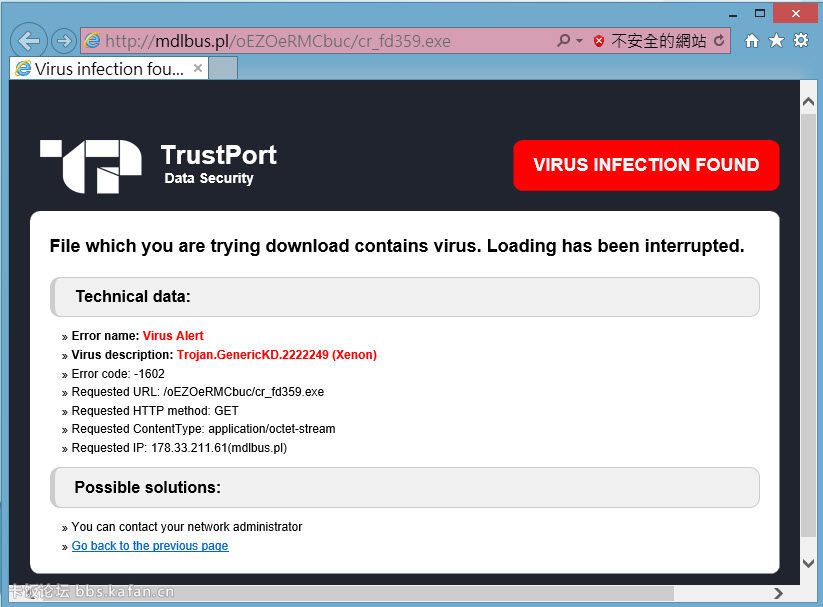Open the address bar dropdown arrow
This screenshot has height=607, width=823.
(x=579, y=41)
